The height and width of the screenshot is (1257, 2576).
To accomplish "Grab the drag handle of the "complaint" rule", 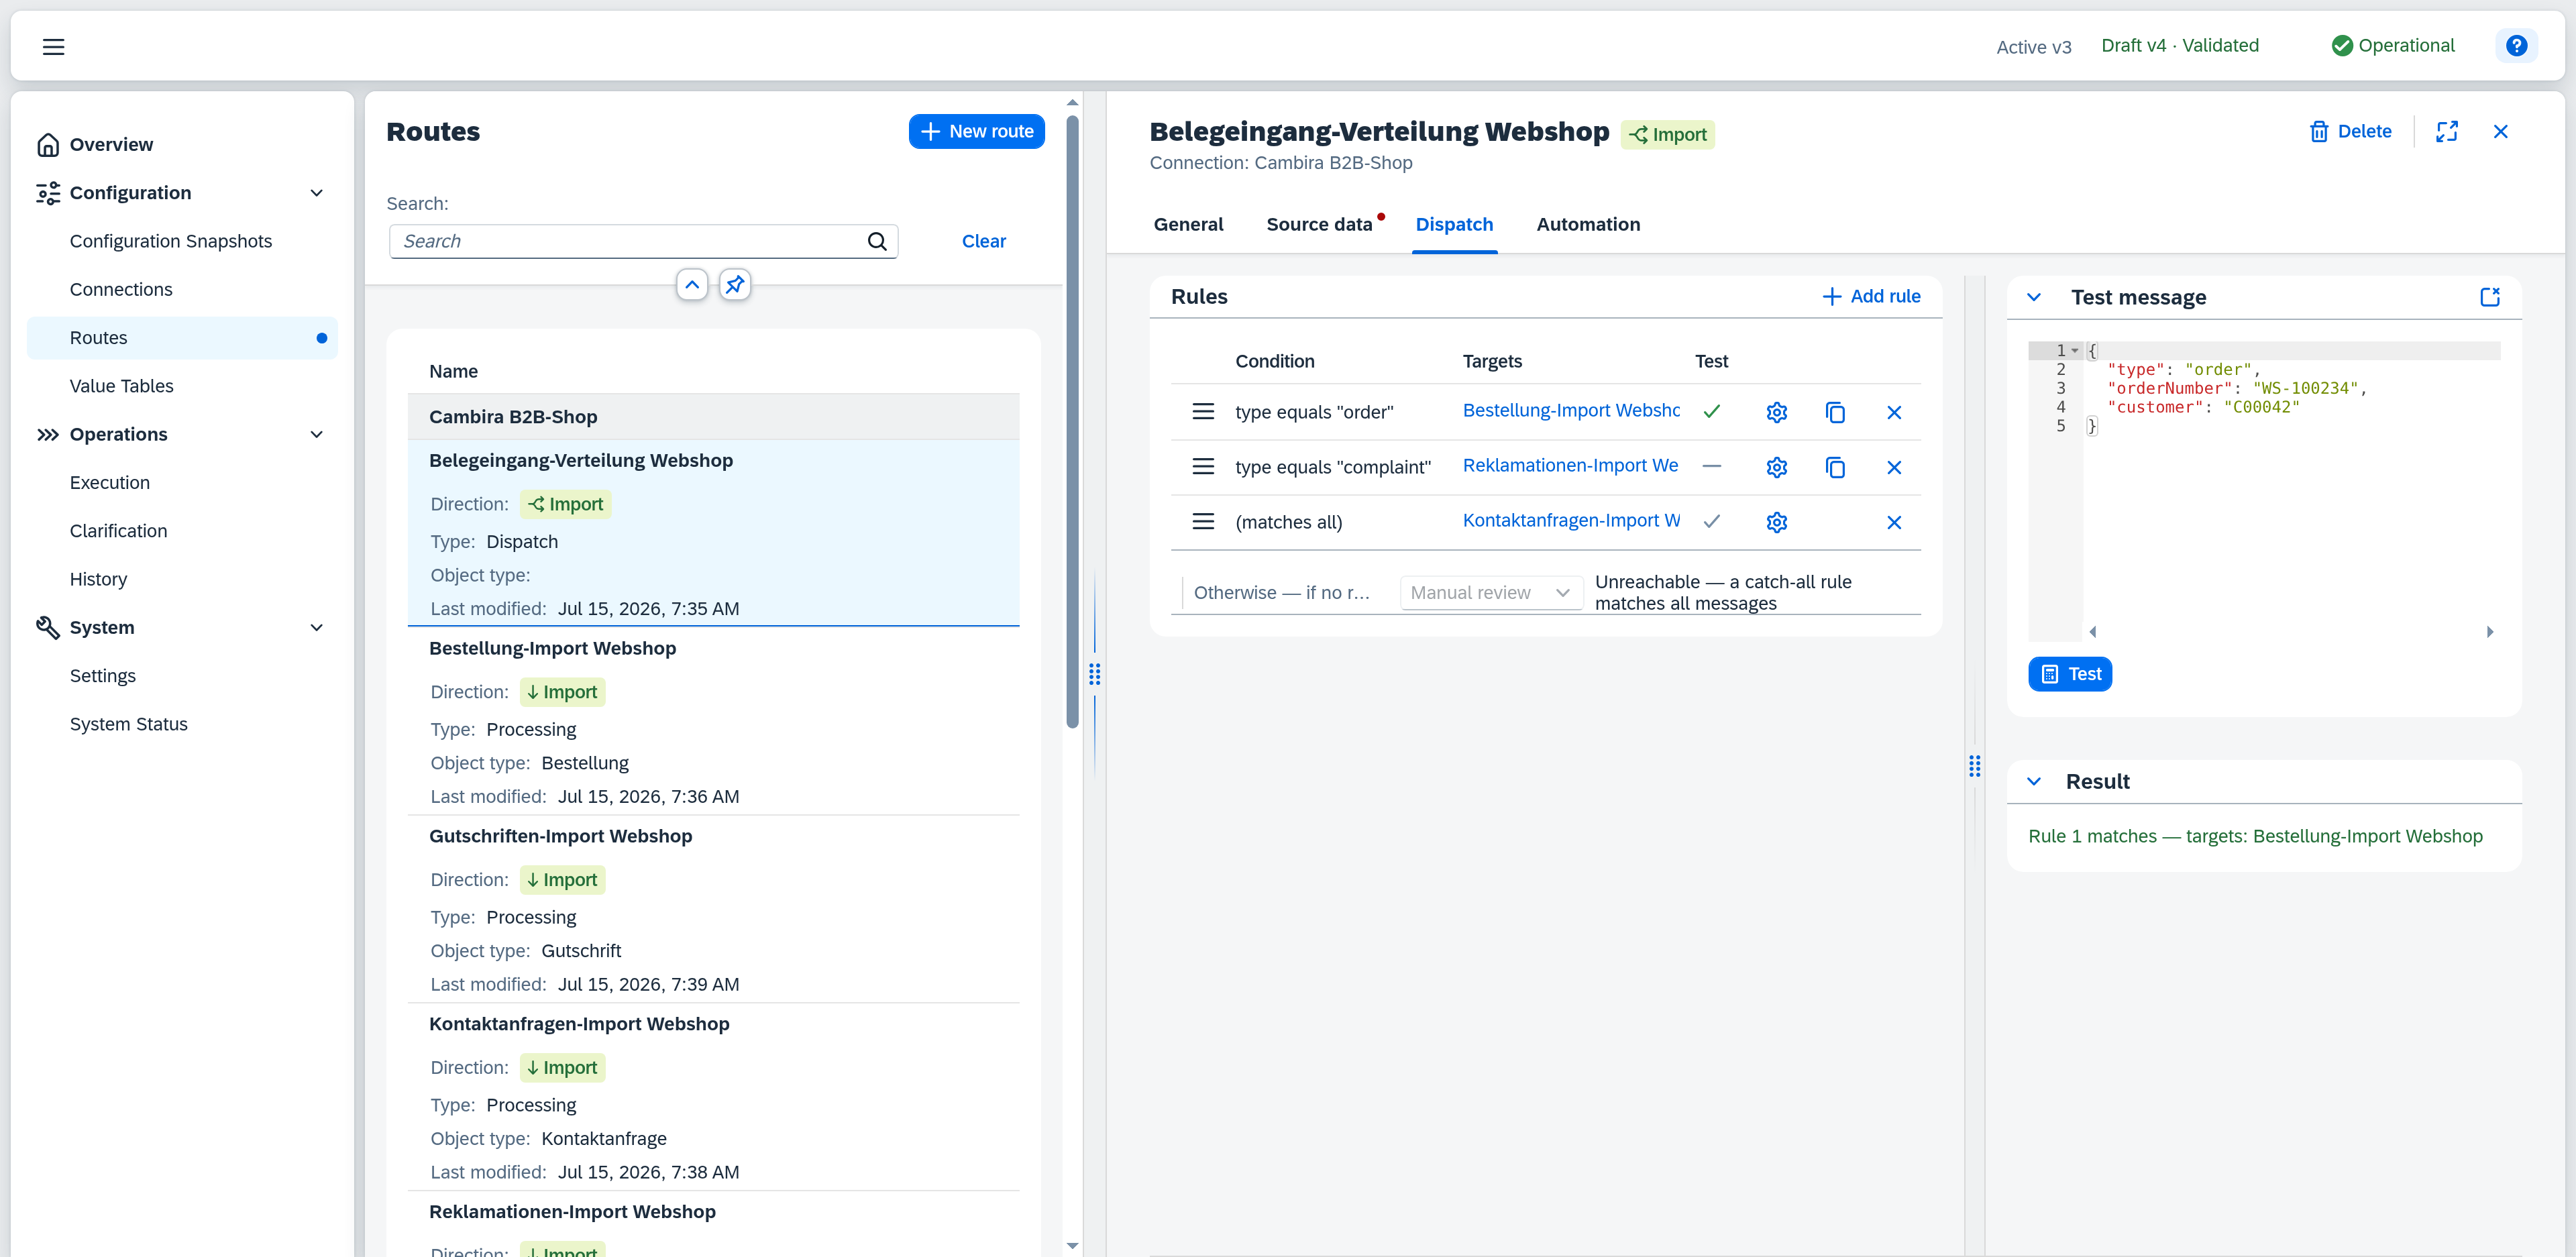I will [1203, 467].
